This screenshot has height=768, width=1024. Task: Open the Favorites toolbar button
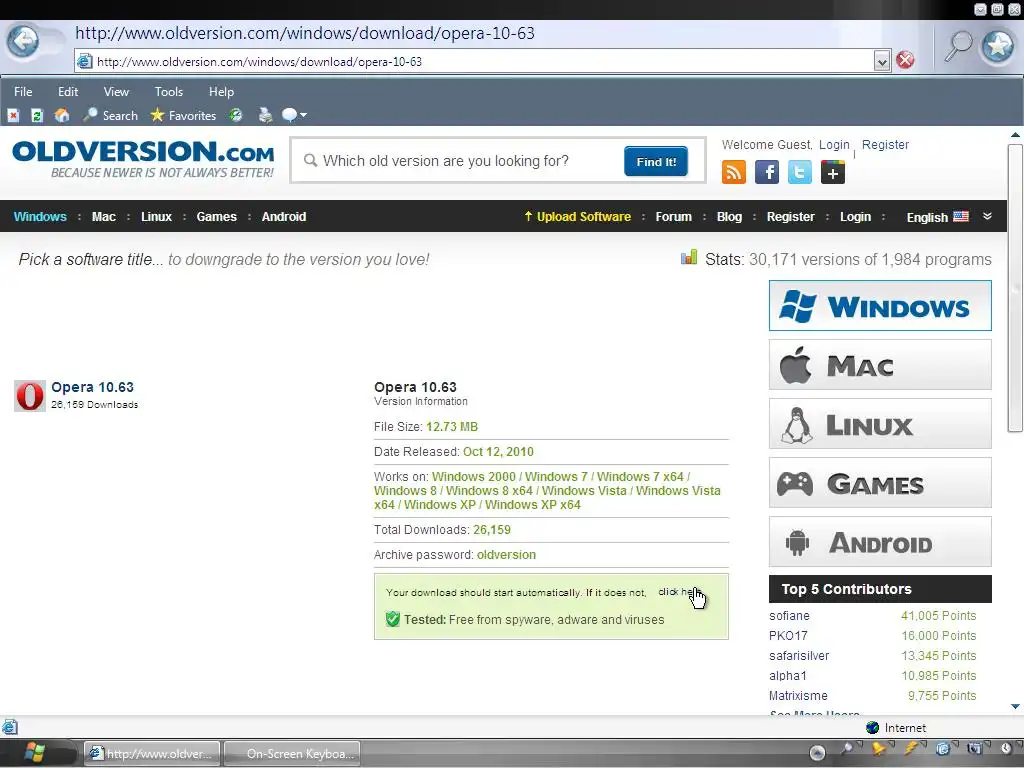(183, 116)
